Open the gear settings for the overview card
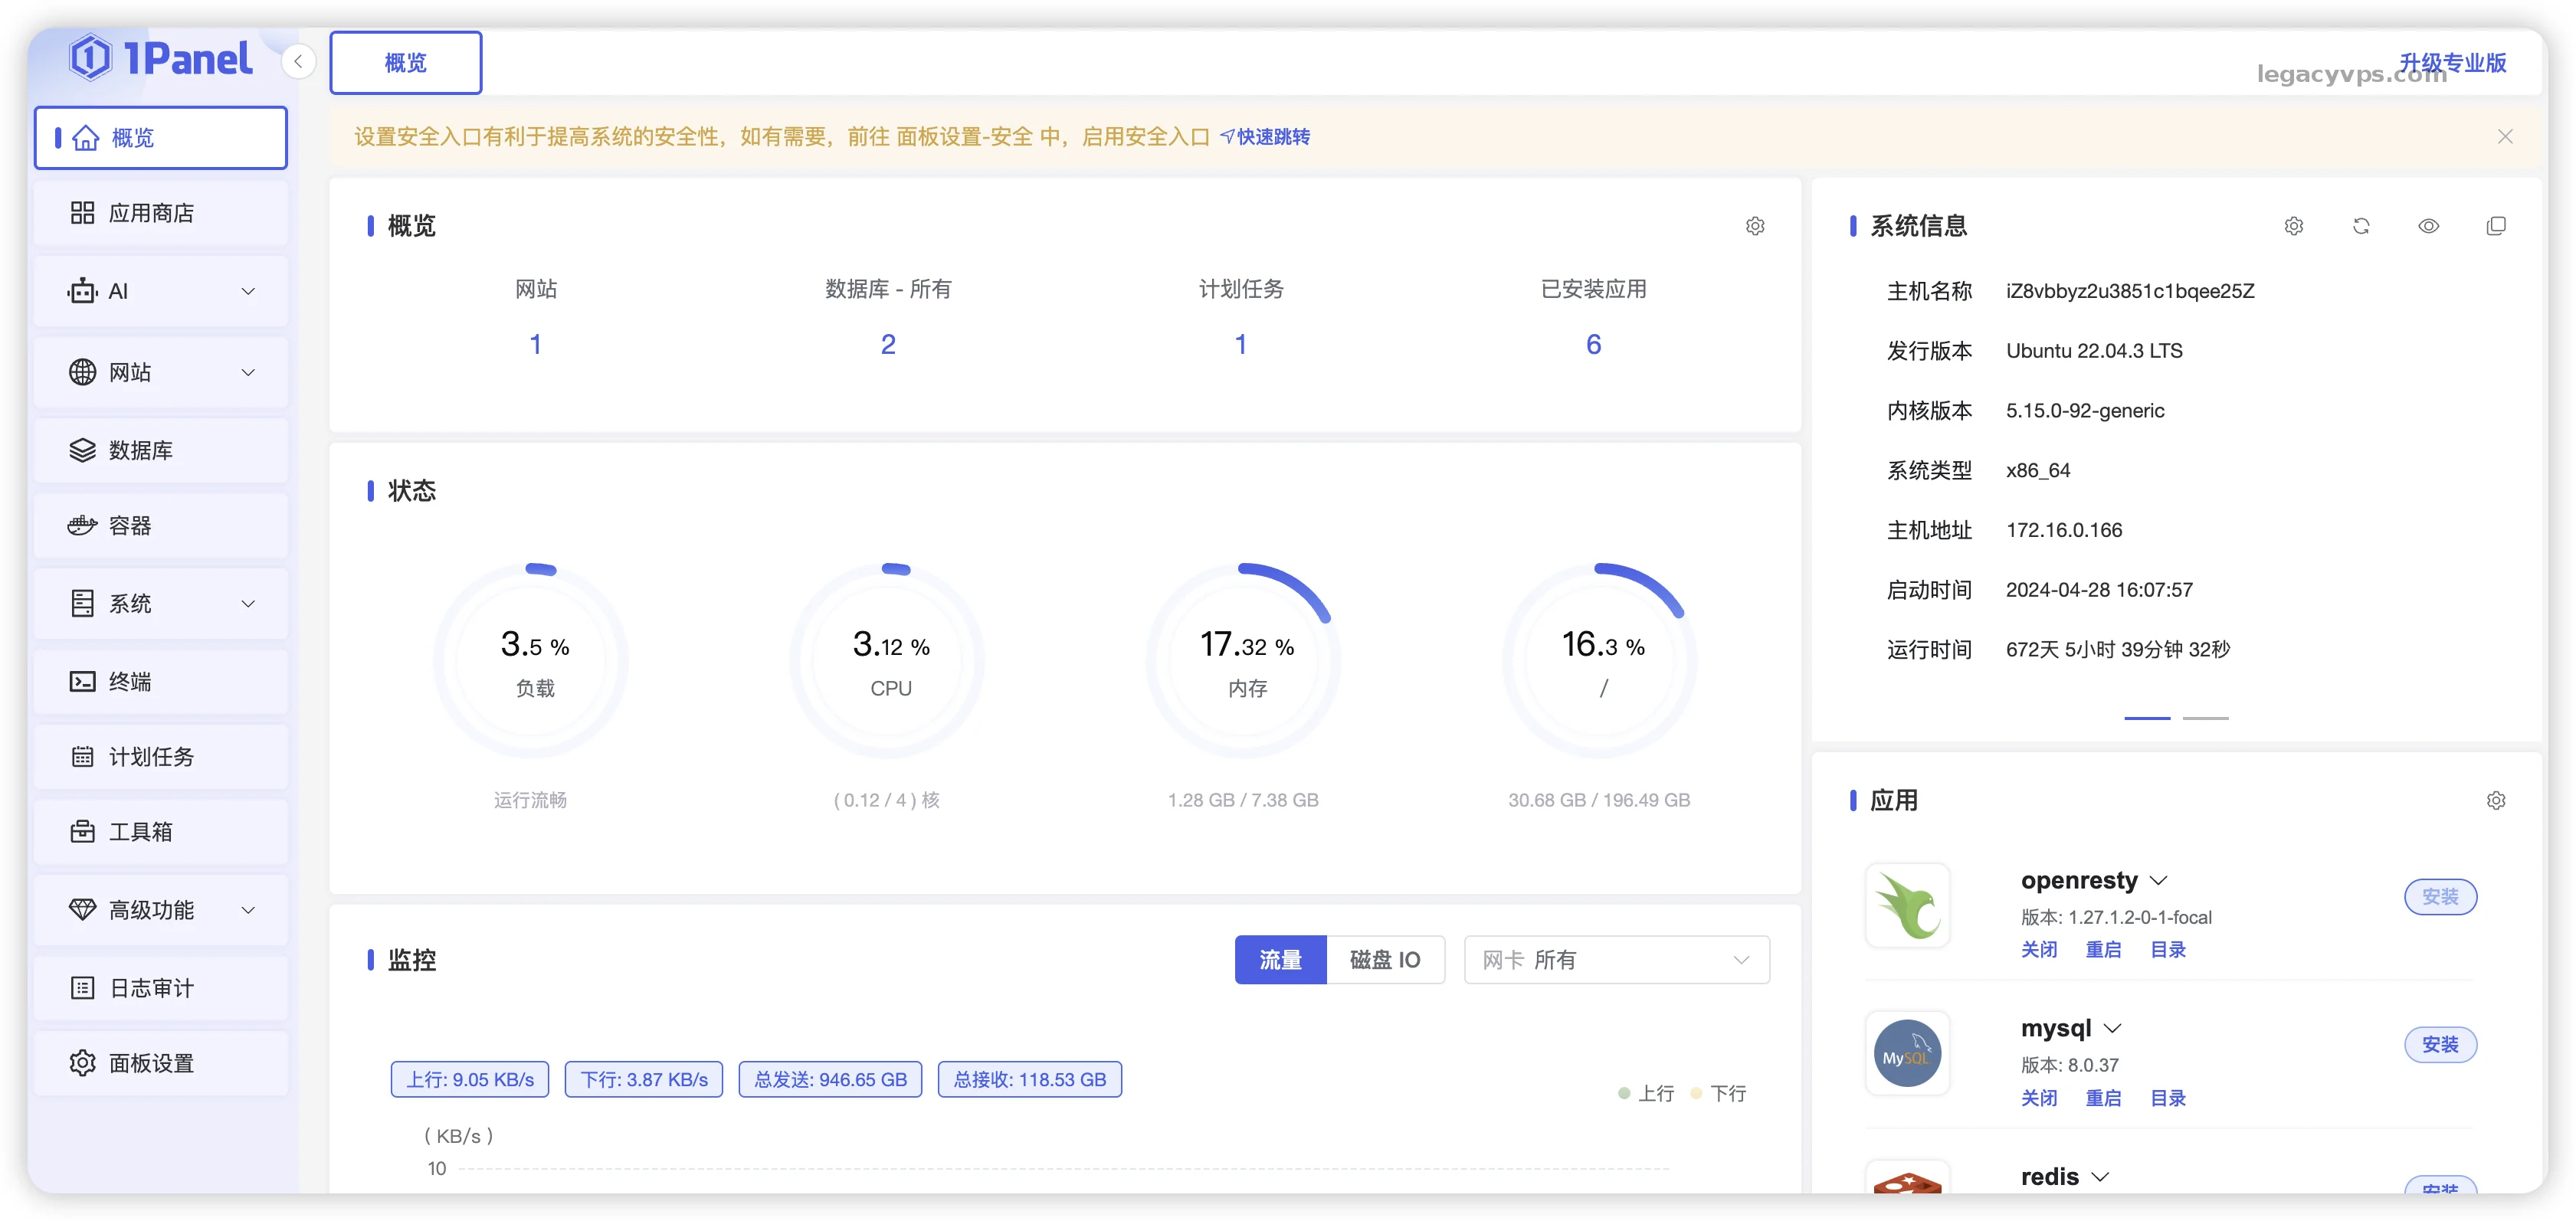 [1755, 226]
